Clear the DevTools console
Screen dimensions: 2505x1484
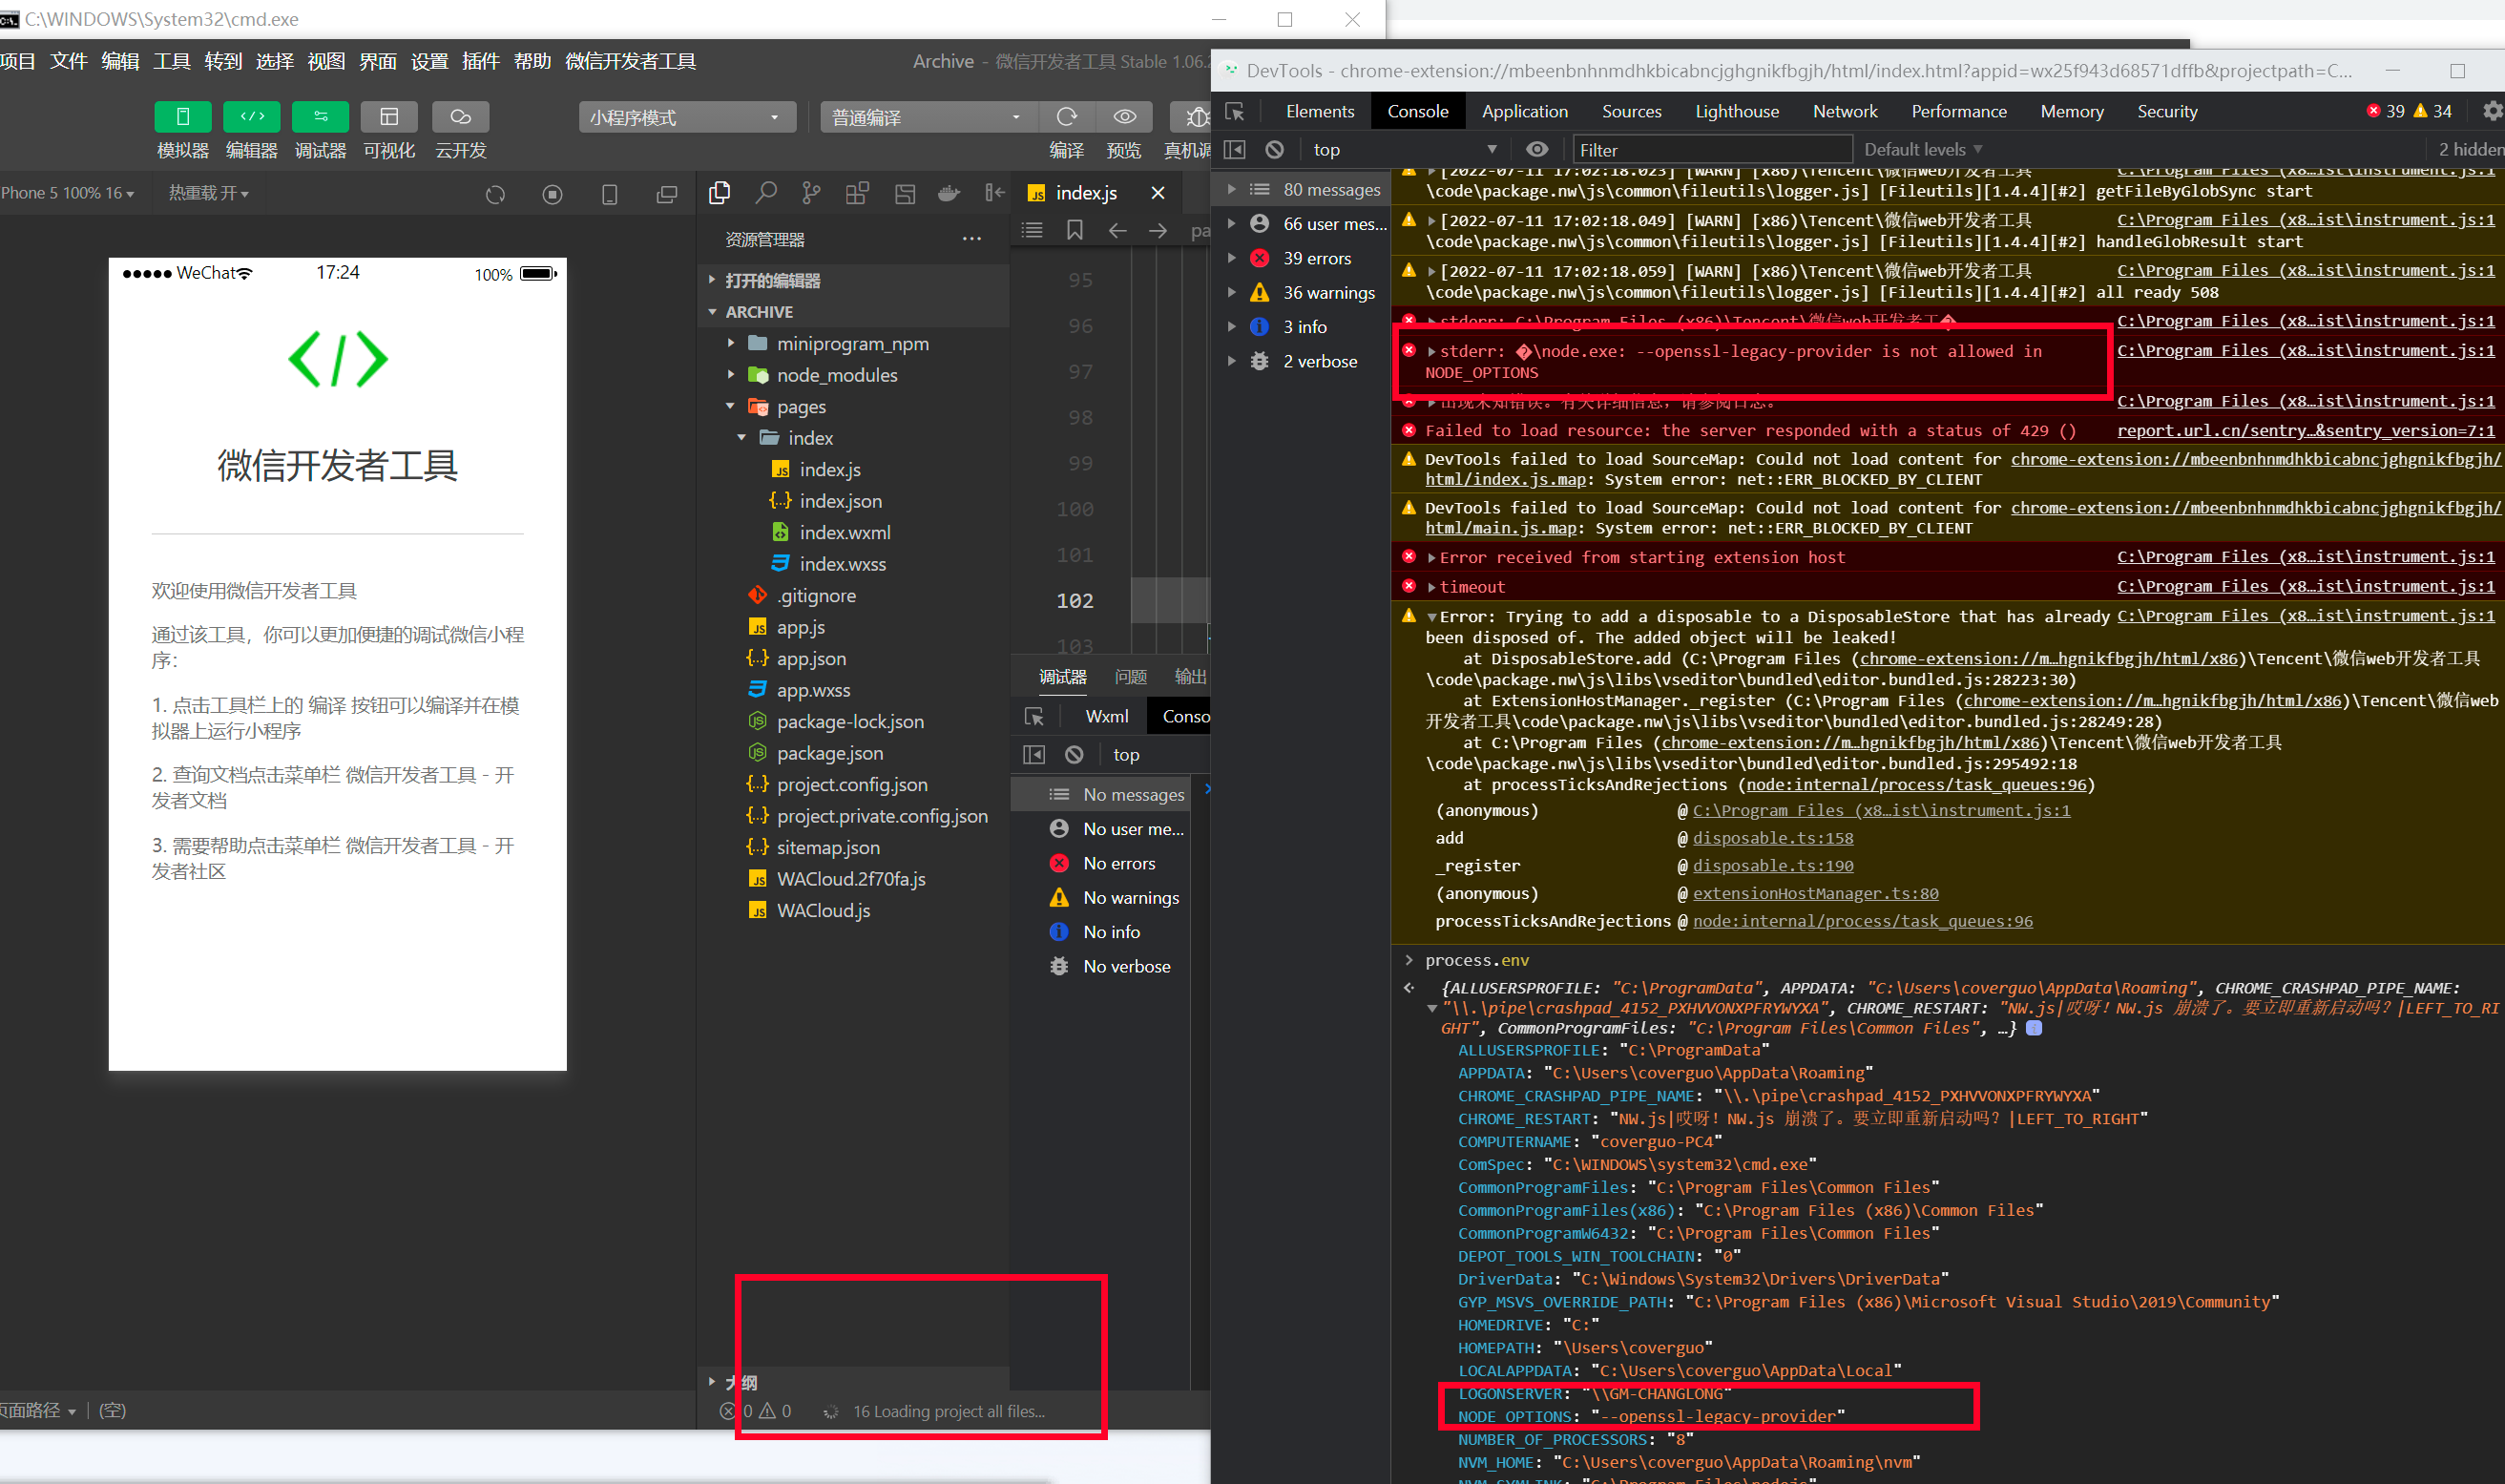tap(1274, 150)
